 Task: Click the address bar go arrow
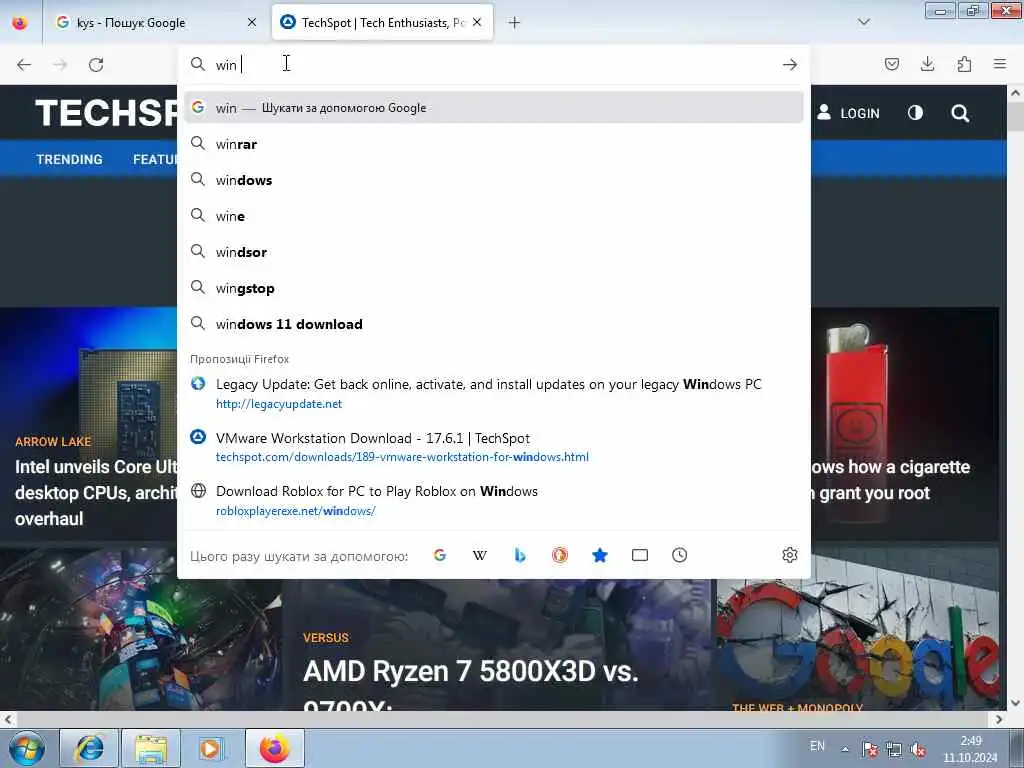pyautogui.click(x=790, y=64)
